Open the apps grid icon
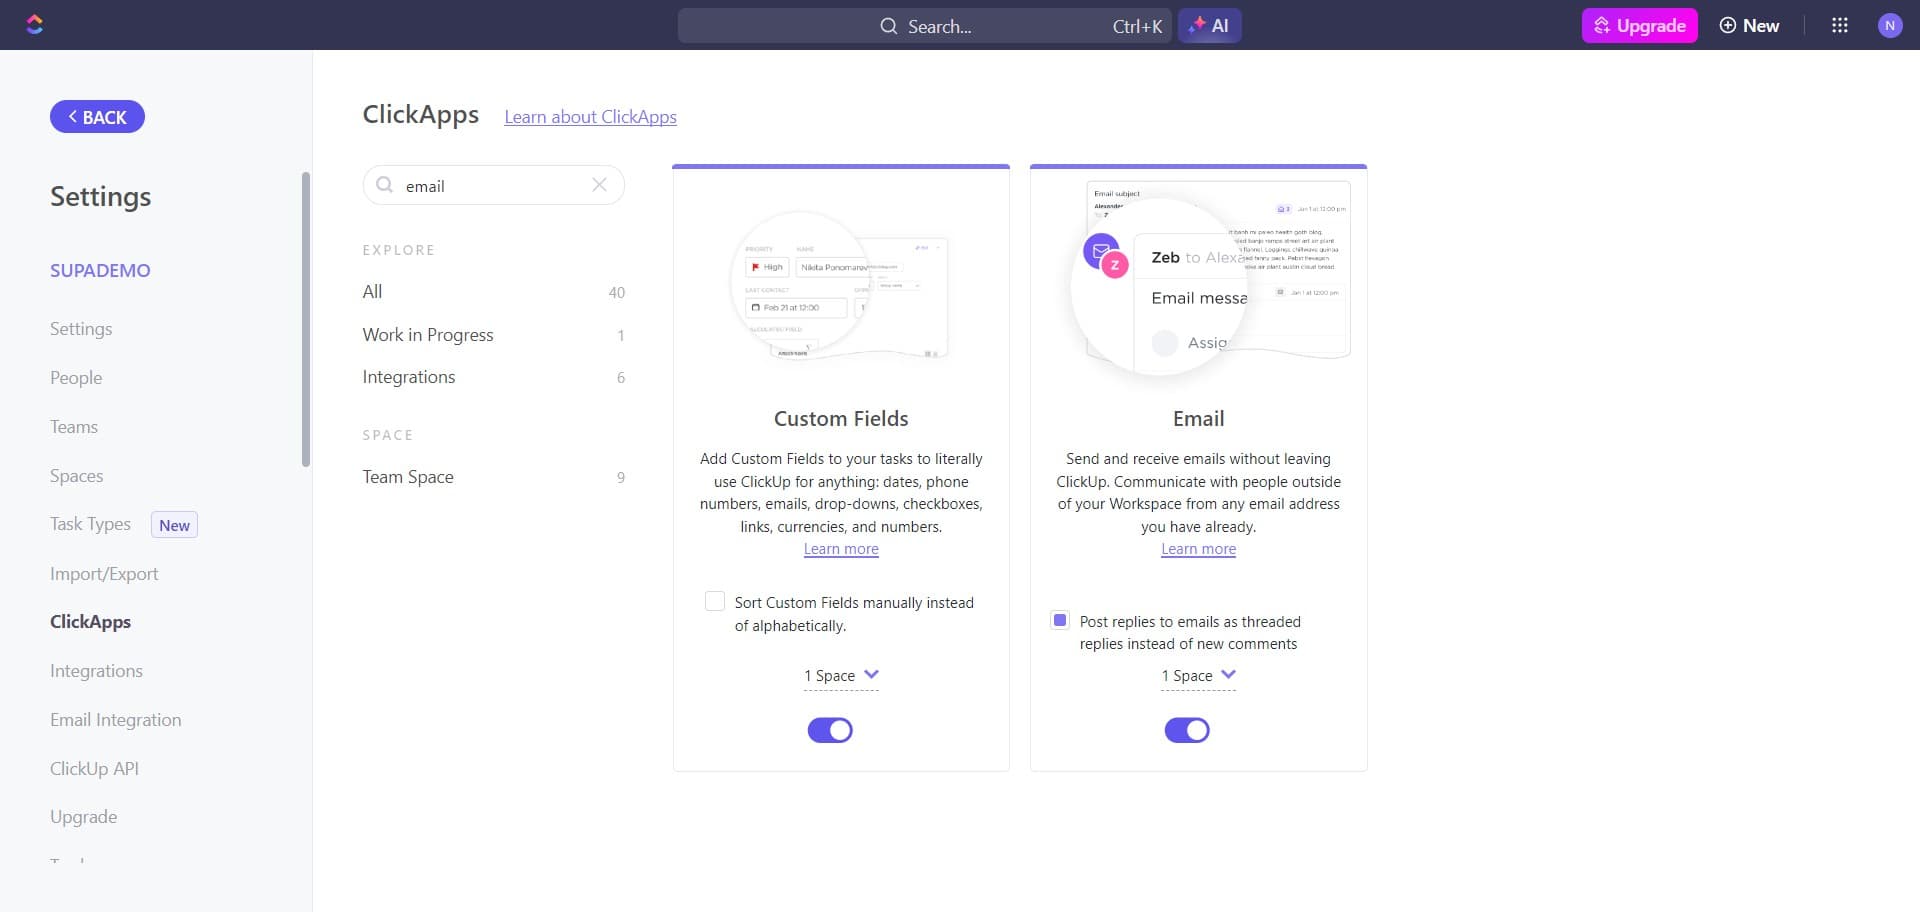Image resolution: width=1920 pixels, height=912 pixels. click(x=1839, y=26)
